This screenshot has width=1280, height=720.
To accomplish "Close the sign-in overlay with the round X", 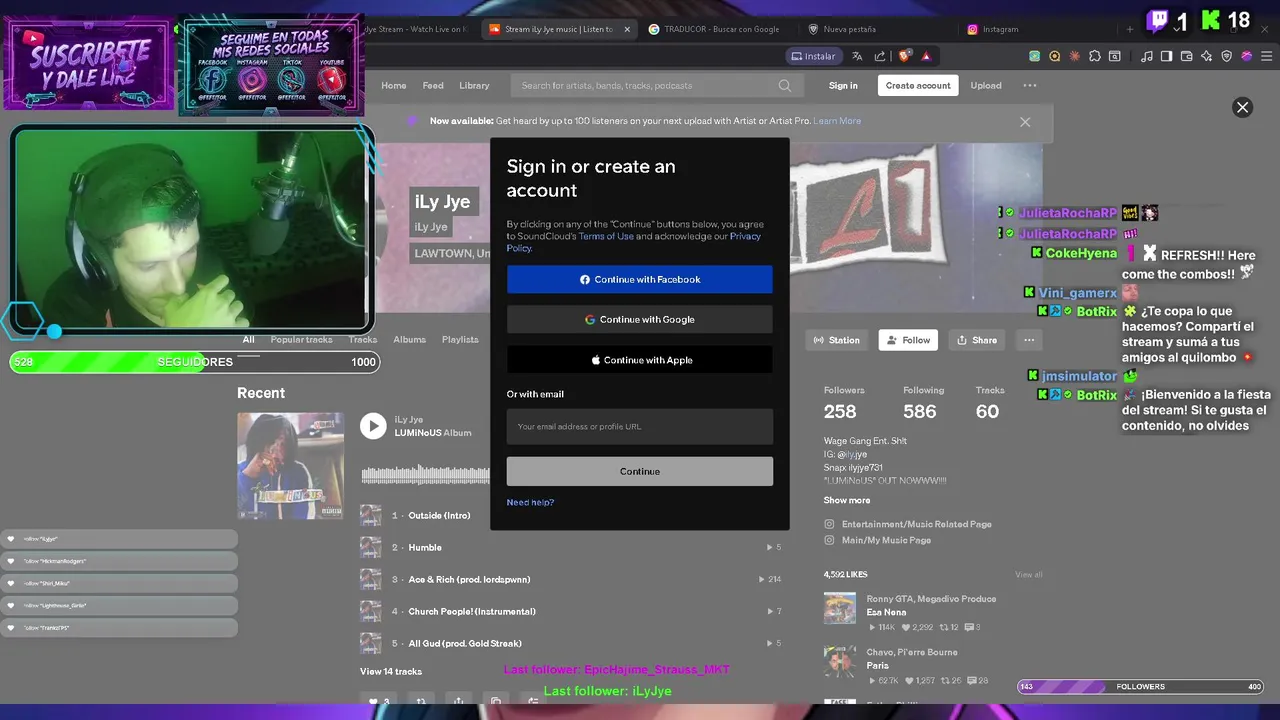I will 1242,107.
